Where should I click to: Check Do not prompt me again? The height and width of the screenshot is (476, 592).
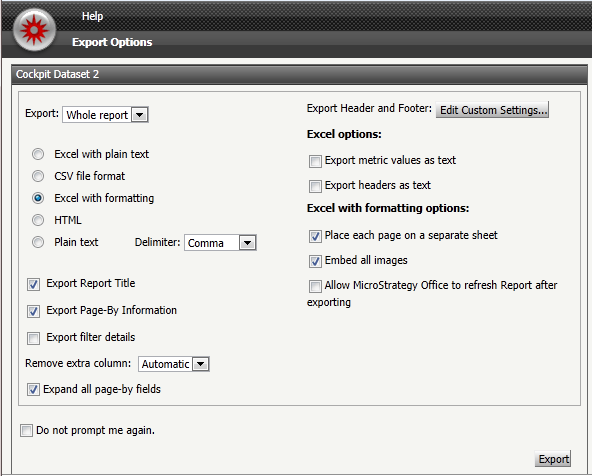[x=26, y=430]
